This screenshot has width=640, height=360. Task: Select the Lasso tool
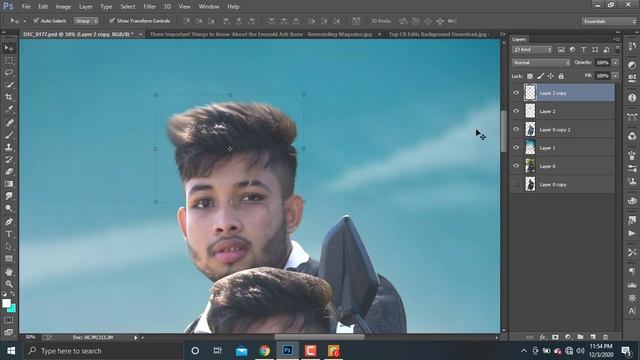(x=9, y=73)
